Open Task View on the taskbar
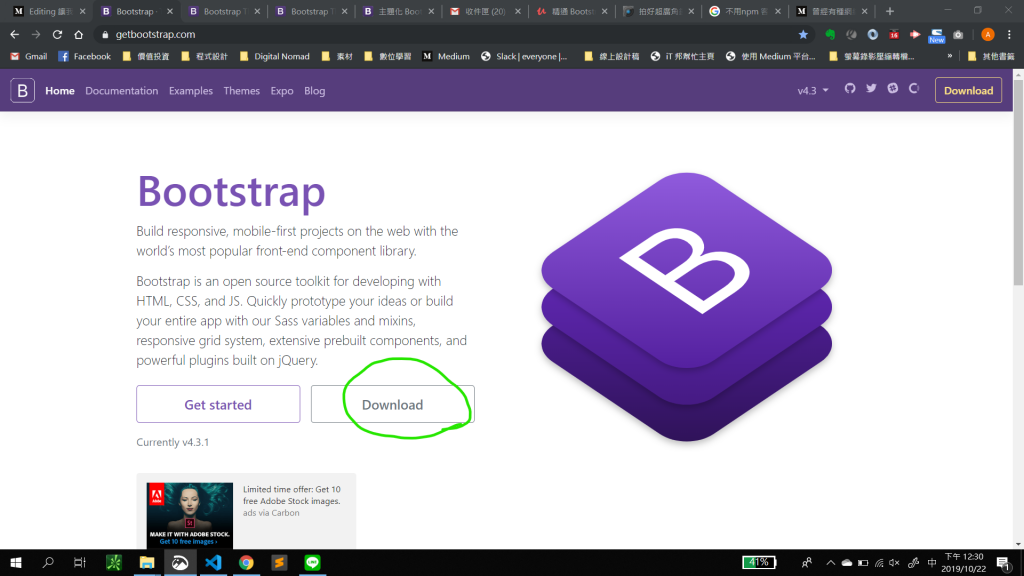The height and width of the screenshot is (576, 1024). click(80, 562)
